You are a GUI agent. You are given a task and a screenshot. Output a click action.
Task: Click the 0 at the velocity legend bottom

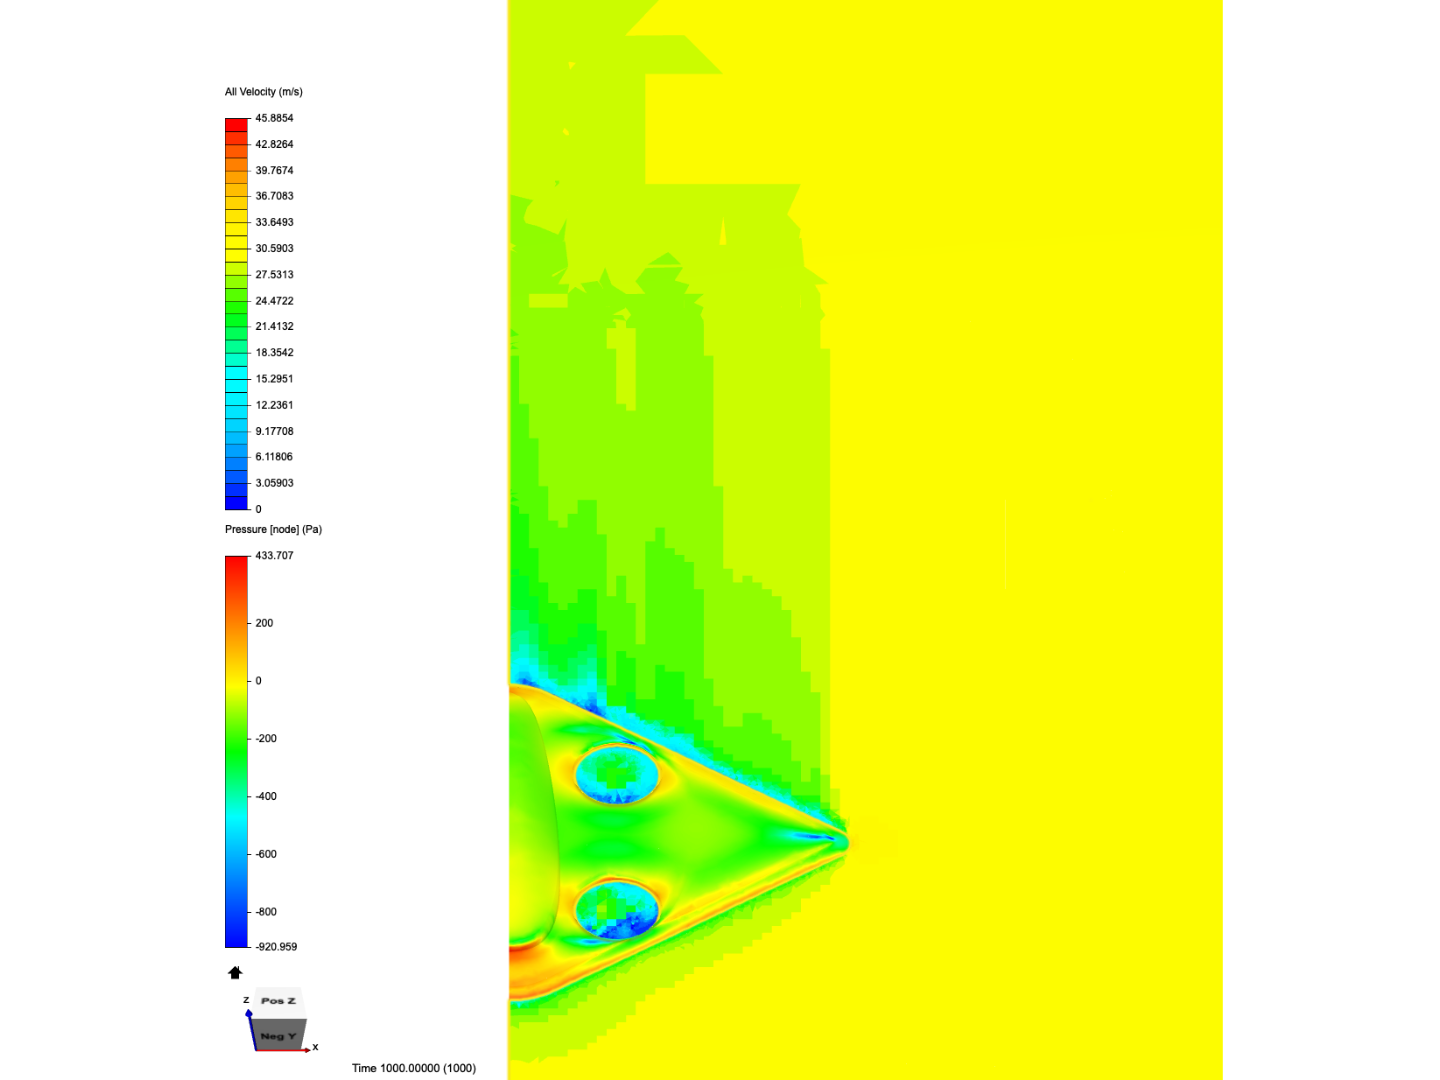[x=258, y=509]
